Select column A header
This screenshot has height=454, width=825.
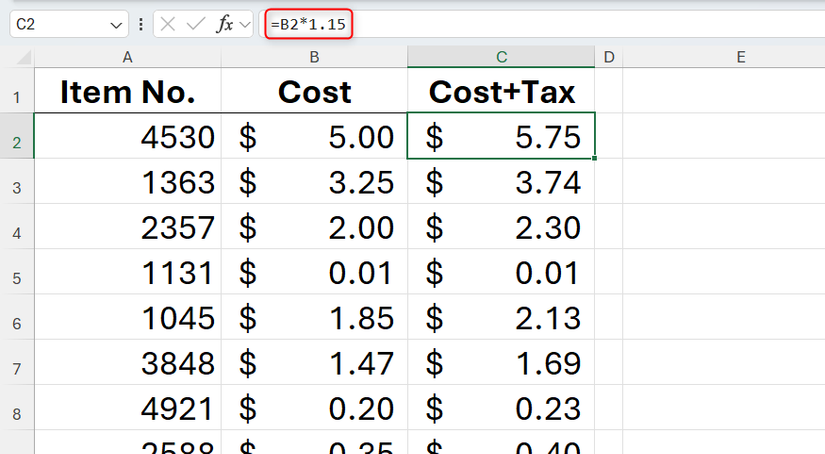[127, 57]
